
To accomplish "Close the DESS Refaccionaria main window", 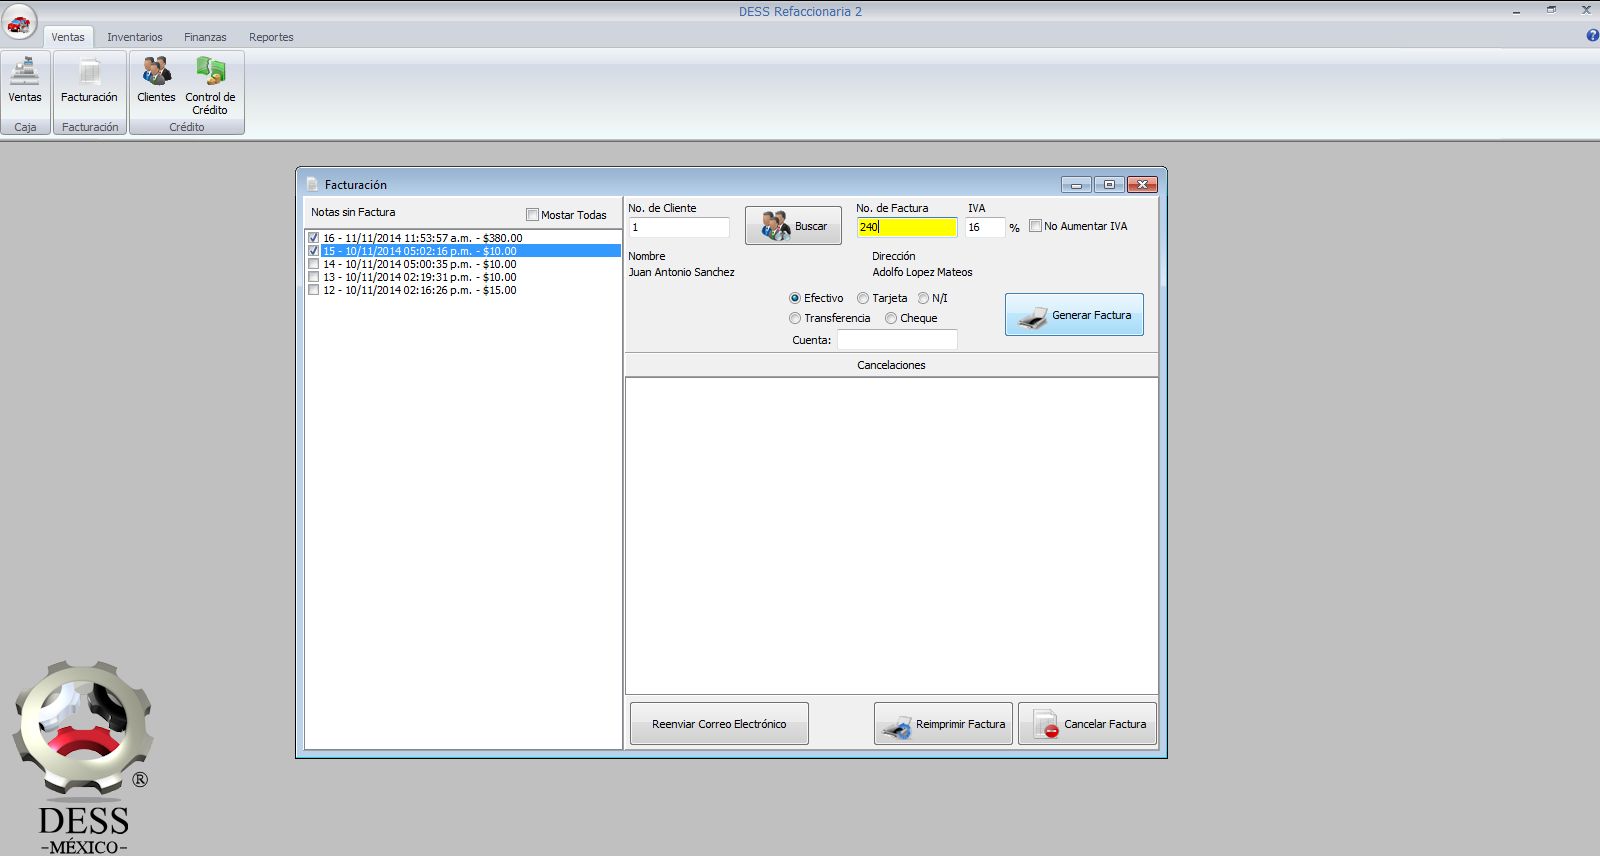I will (1586, 10).
